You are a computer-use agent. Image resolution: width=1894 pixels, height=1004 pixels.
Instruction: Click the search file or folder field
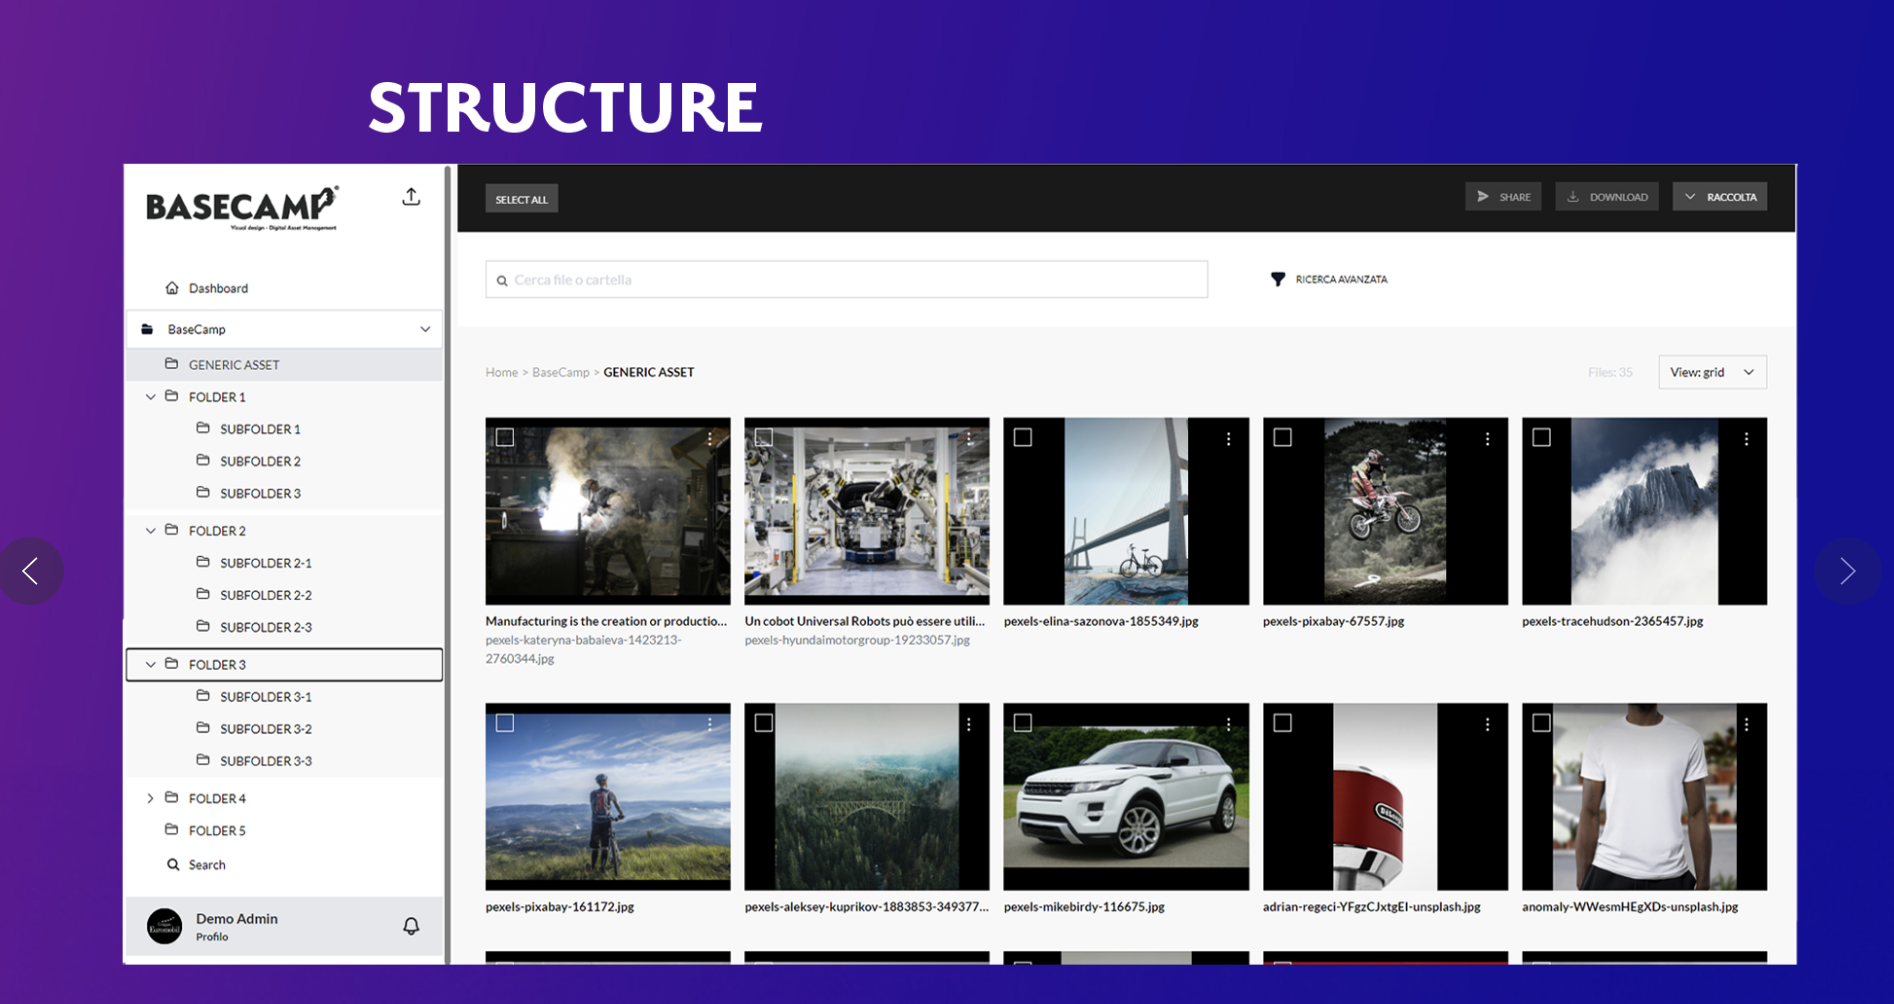(x=846, y=280)
